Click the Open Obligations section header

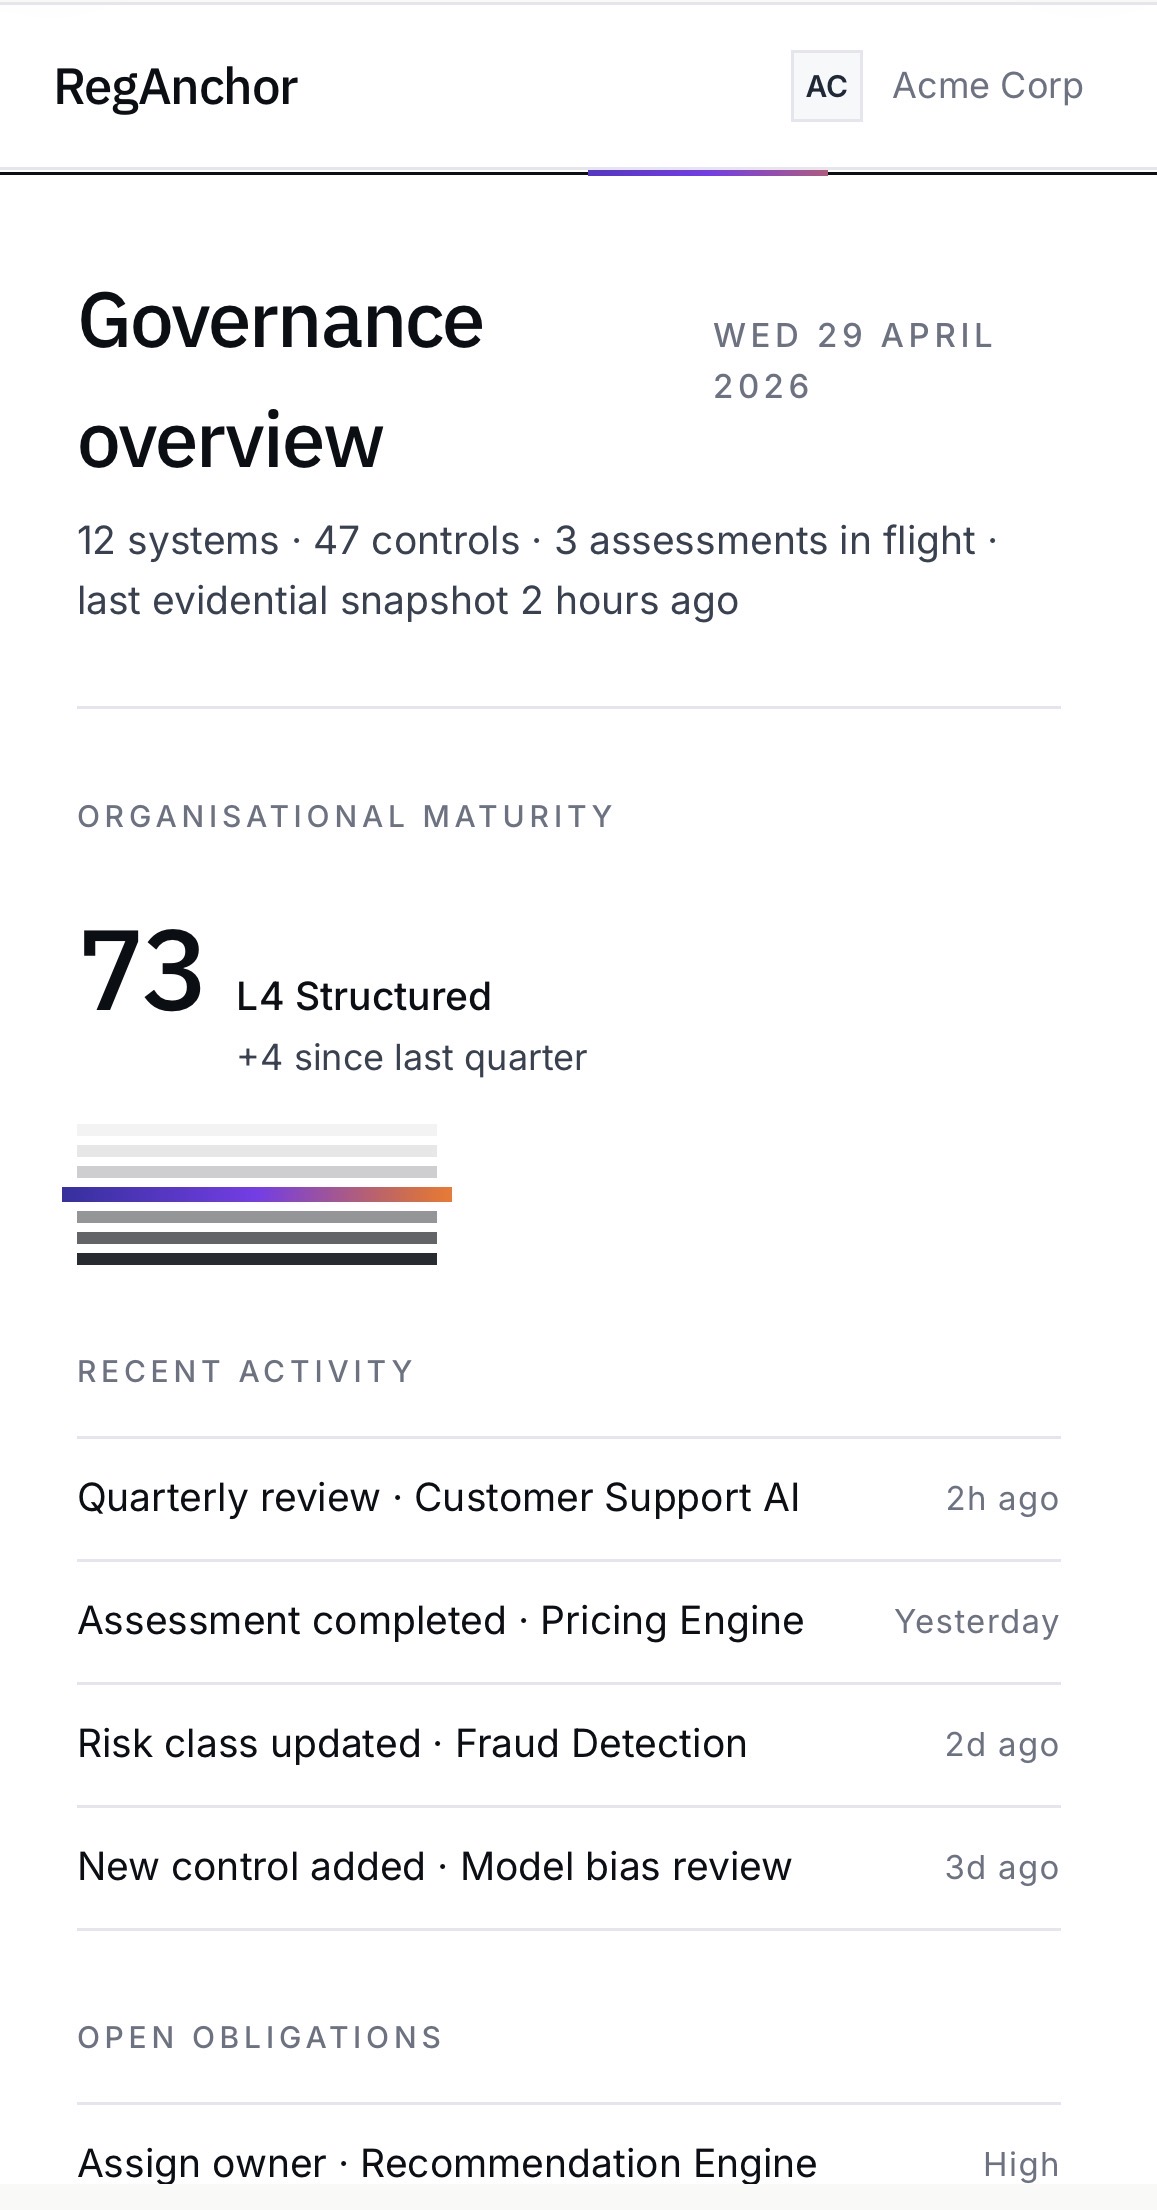point(260,2037)
